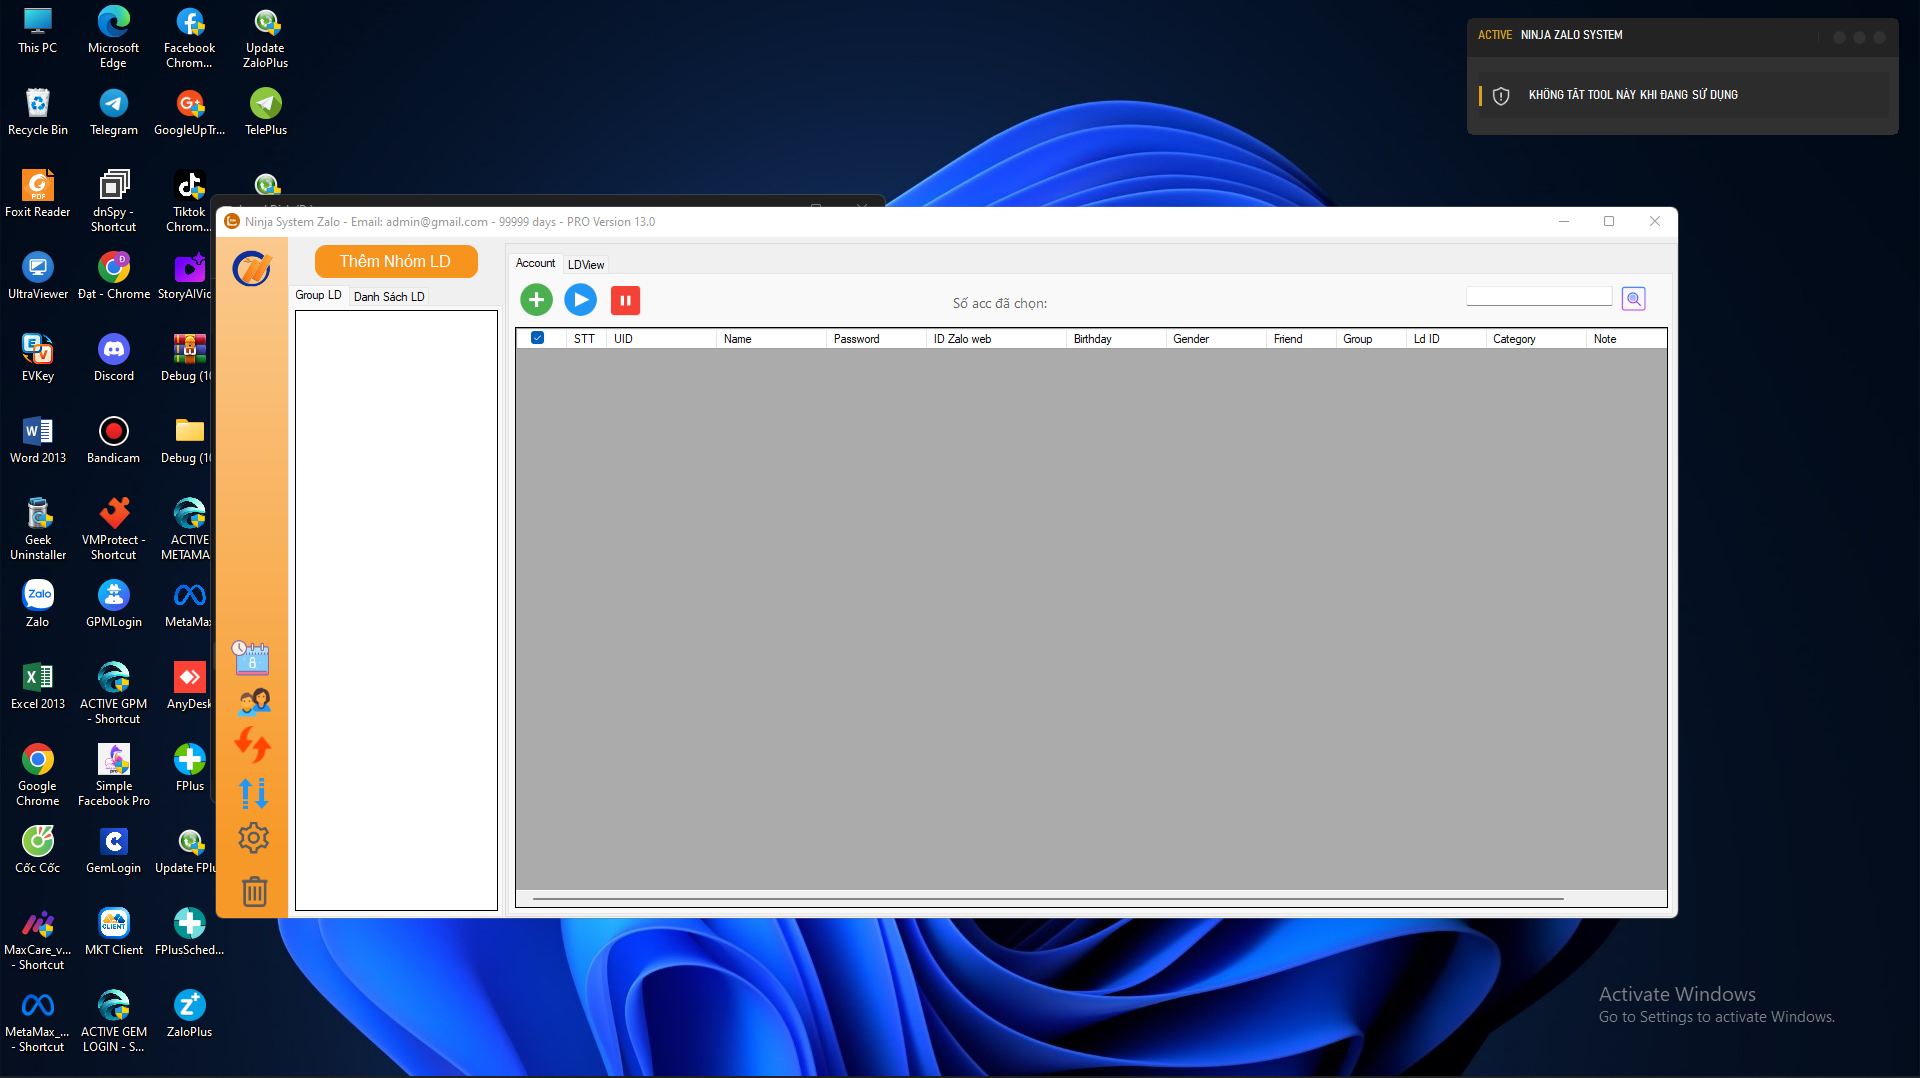Select the Group LD tab

point(318,295)
